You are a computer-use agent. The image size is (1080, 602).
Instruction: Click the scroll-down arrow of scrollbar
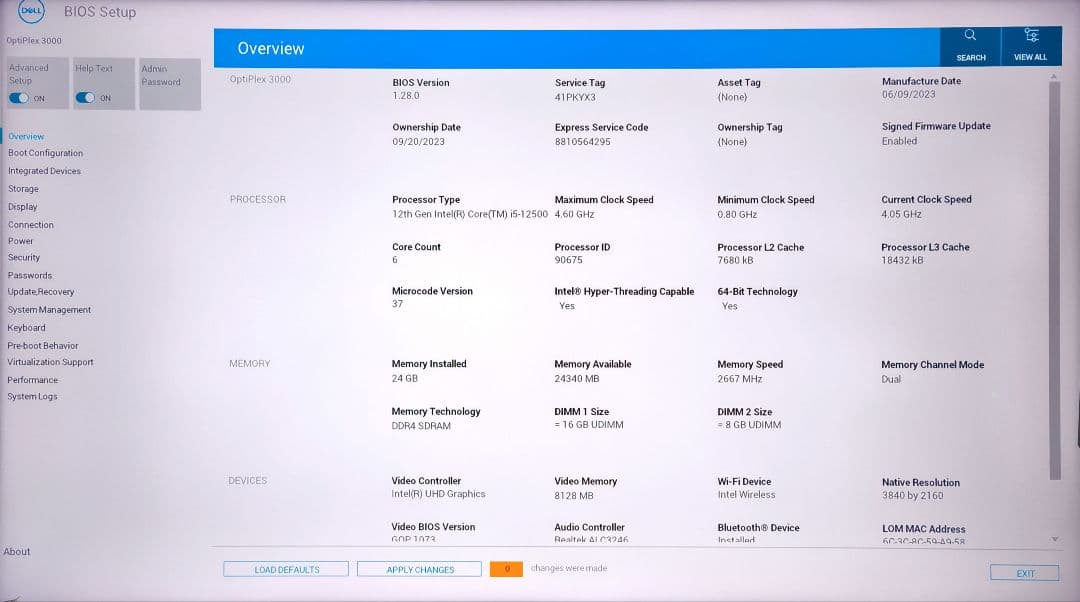click(x=1054, y=539)
